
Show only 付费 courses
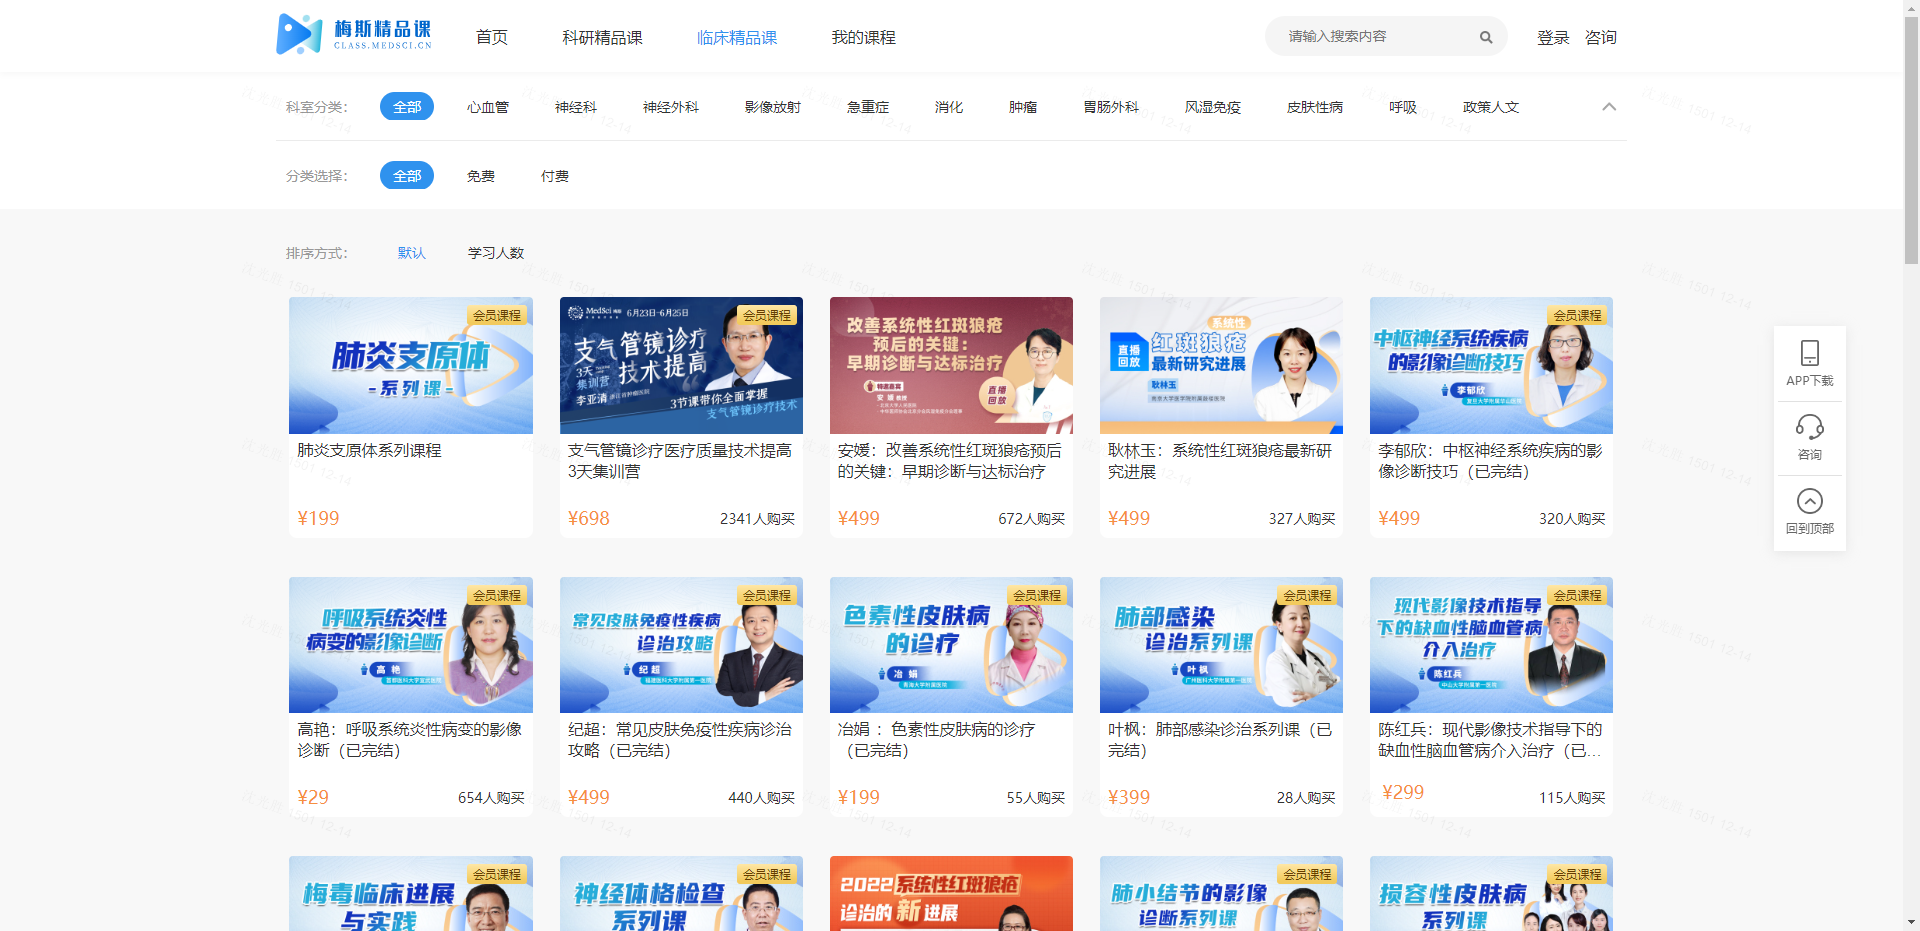click(555, 176)
